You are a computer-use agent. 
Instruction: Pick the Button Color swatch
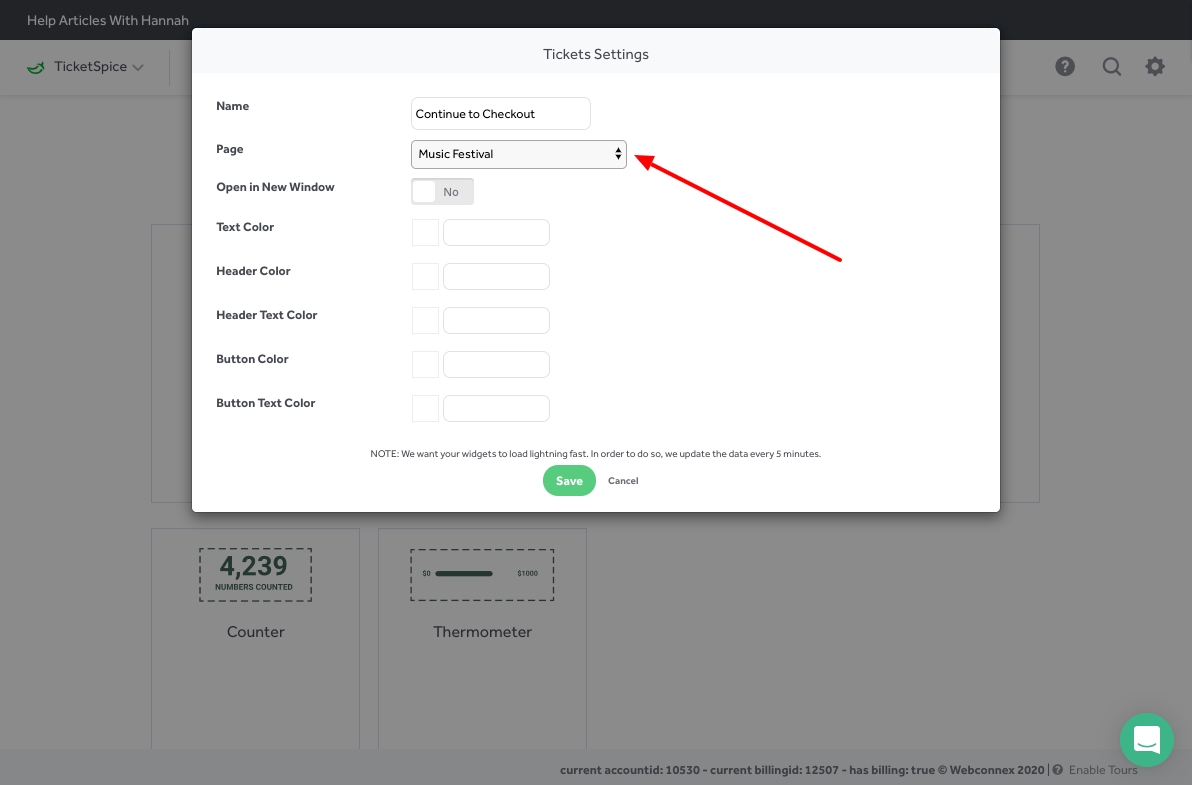(426, 365)
